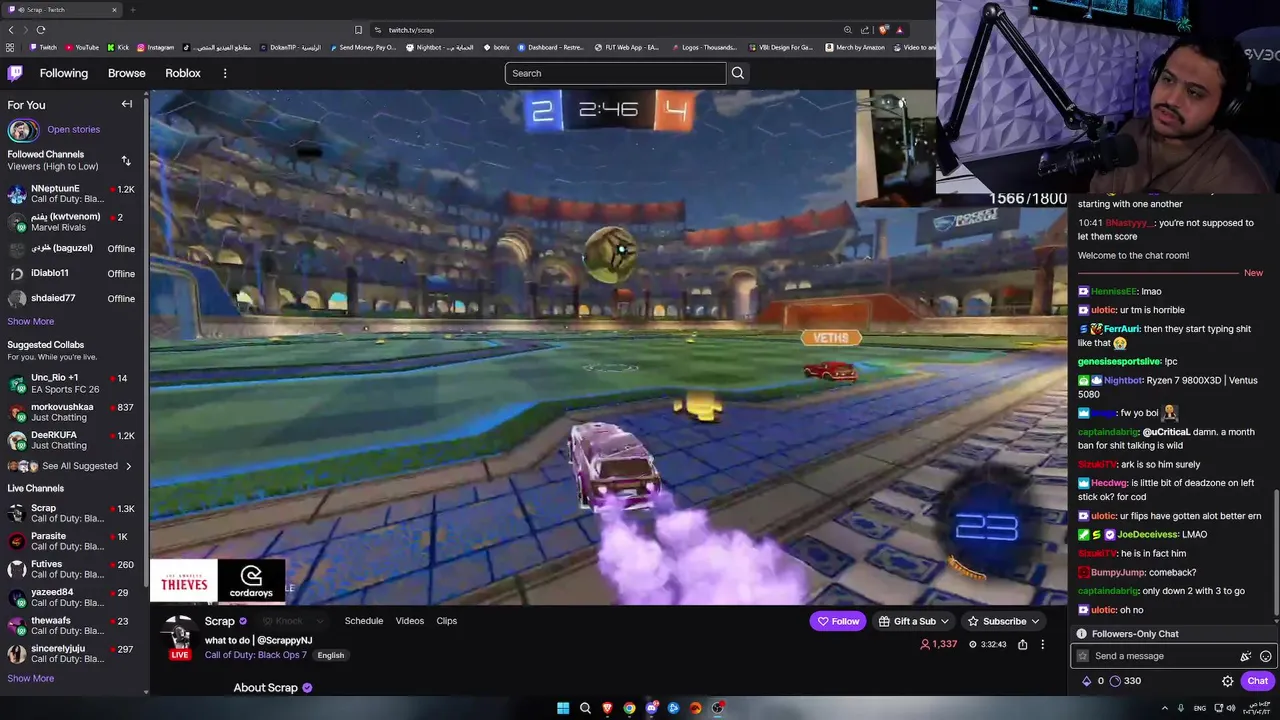Click the channel points balance icon
The width and height of the screenshot is (1280, 720).
pos(1115,681)
